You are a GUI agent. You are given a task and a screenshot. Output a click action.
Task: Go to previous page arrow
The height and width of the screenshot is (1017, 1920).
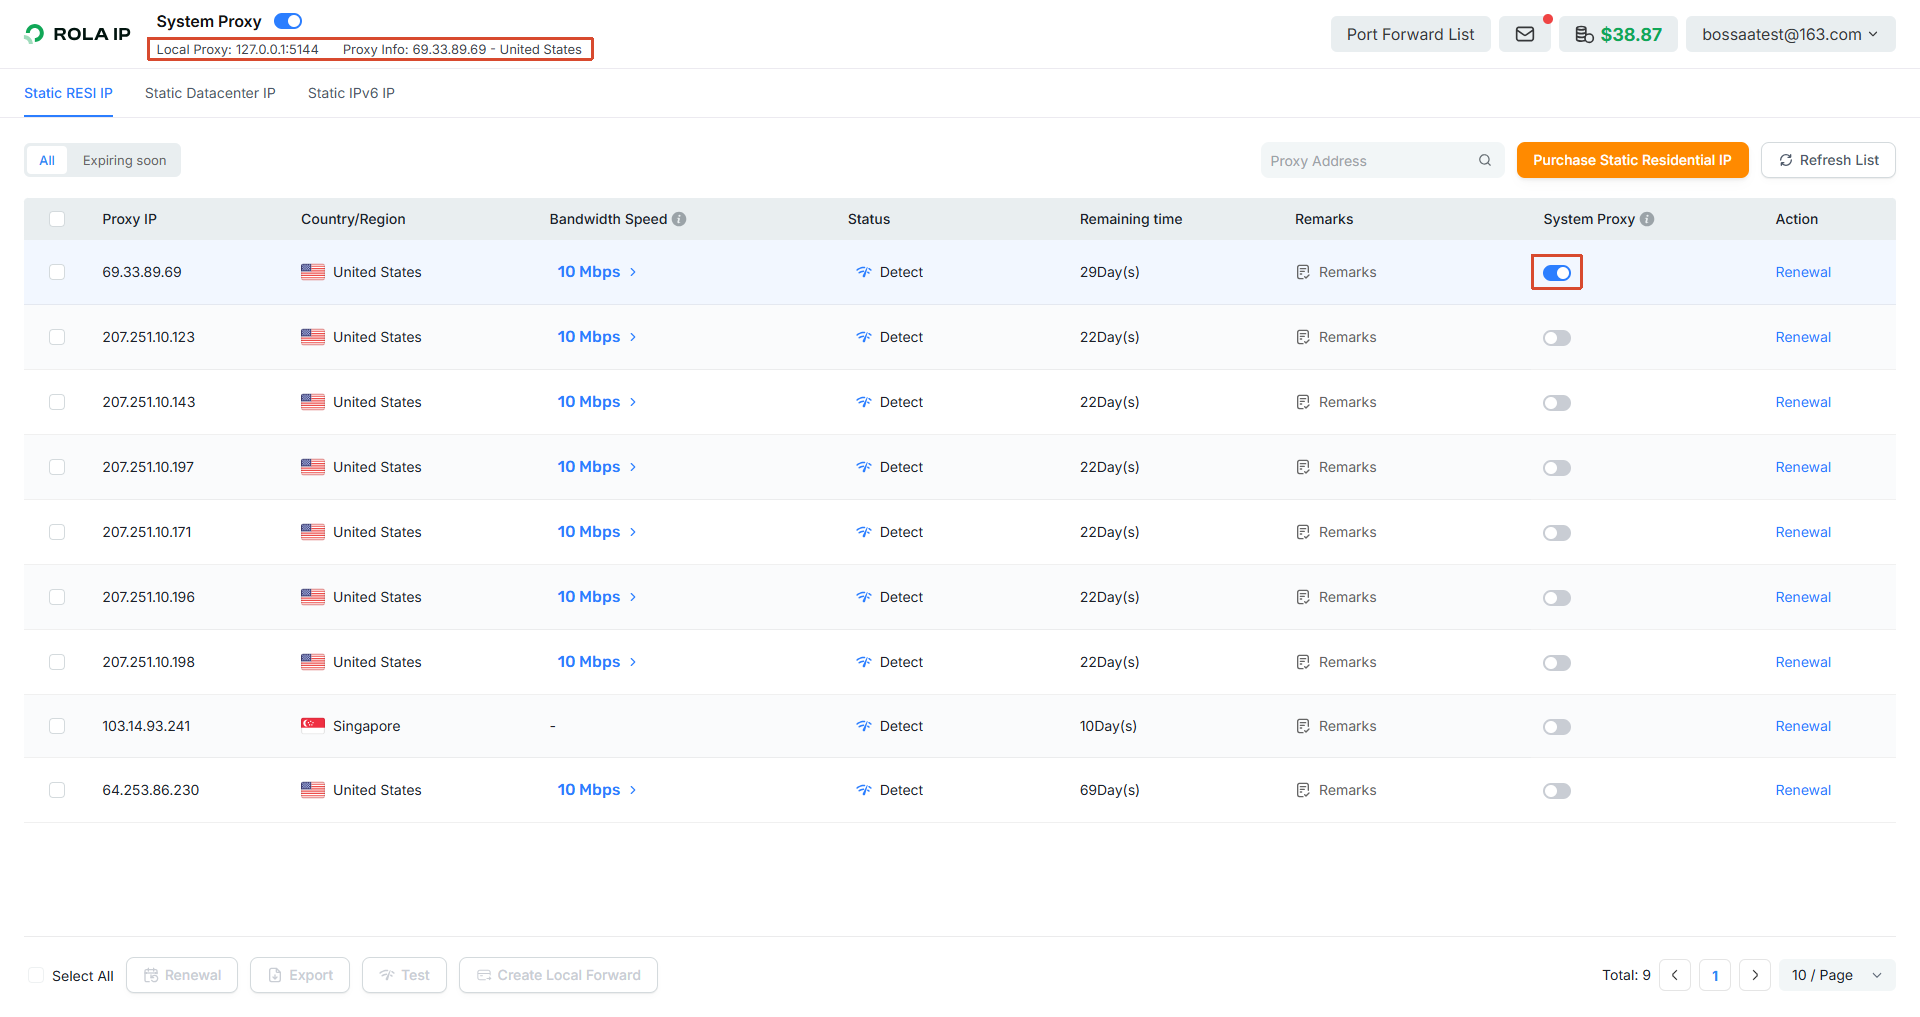point(1675,975)
